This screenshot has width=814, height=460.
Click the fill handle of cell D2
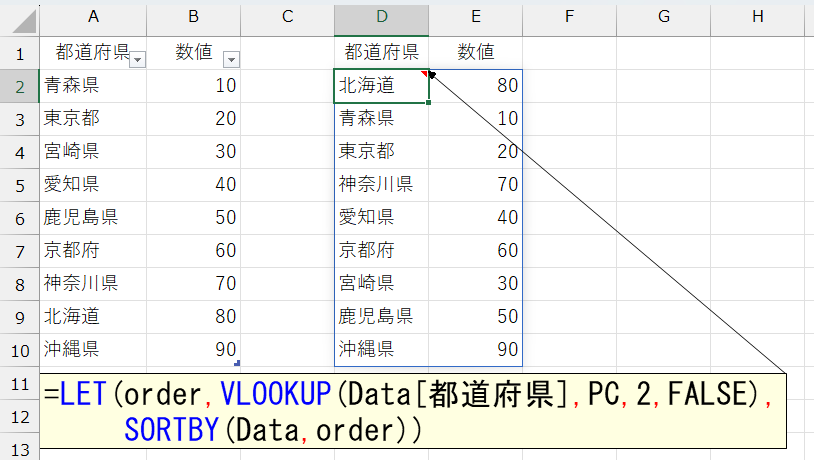428,103
